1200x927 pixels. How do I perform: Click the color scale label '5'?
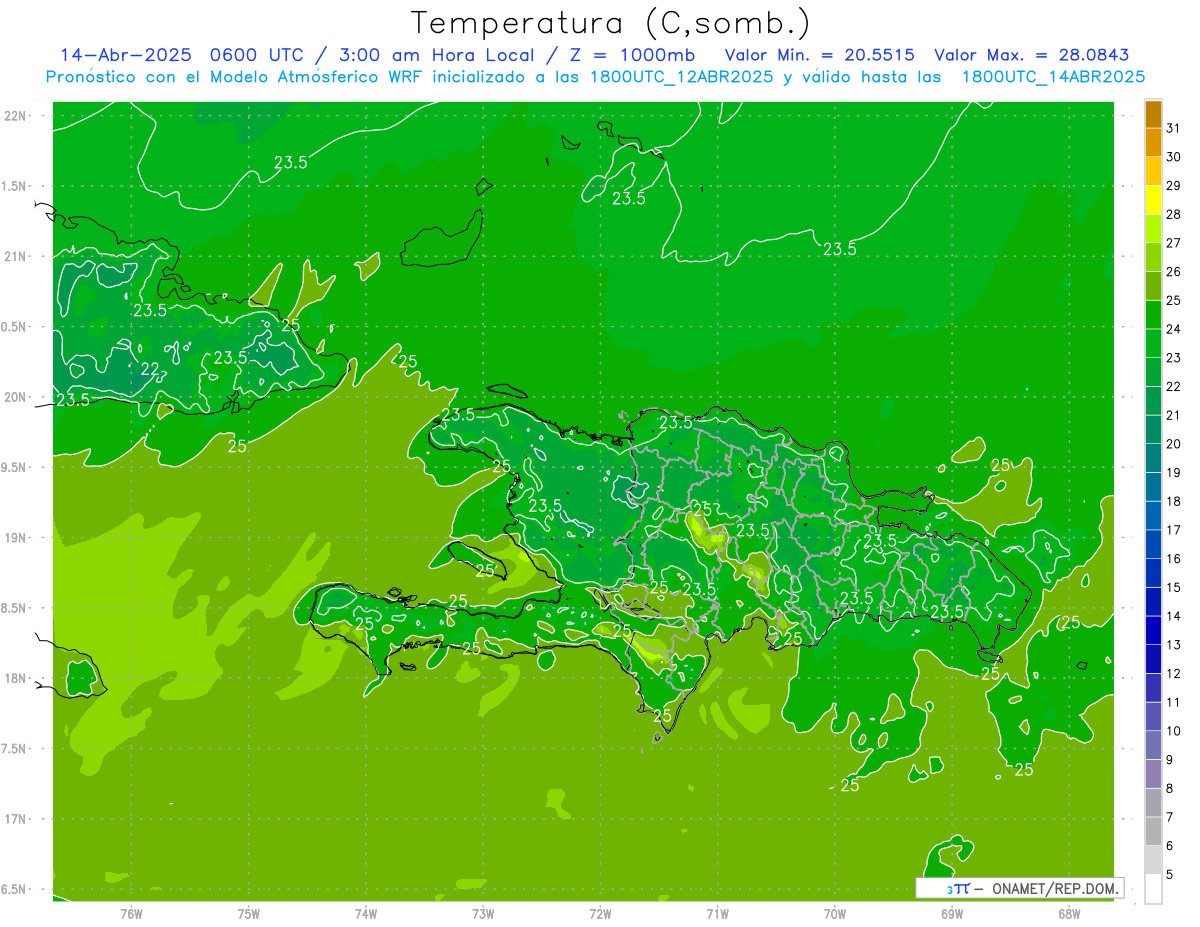pos(1171,874)
